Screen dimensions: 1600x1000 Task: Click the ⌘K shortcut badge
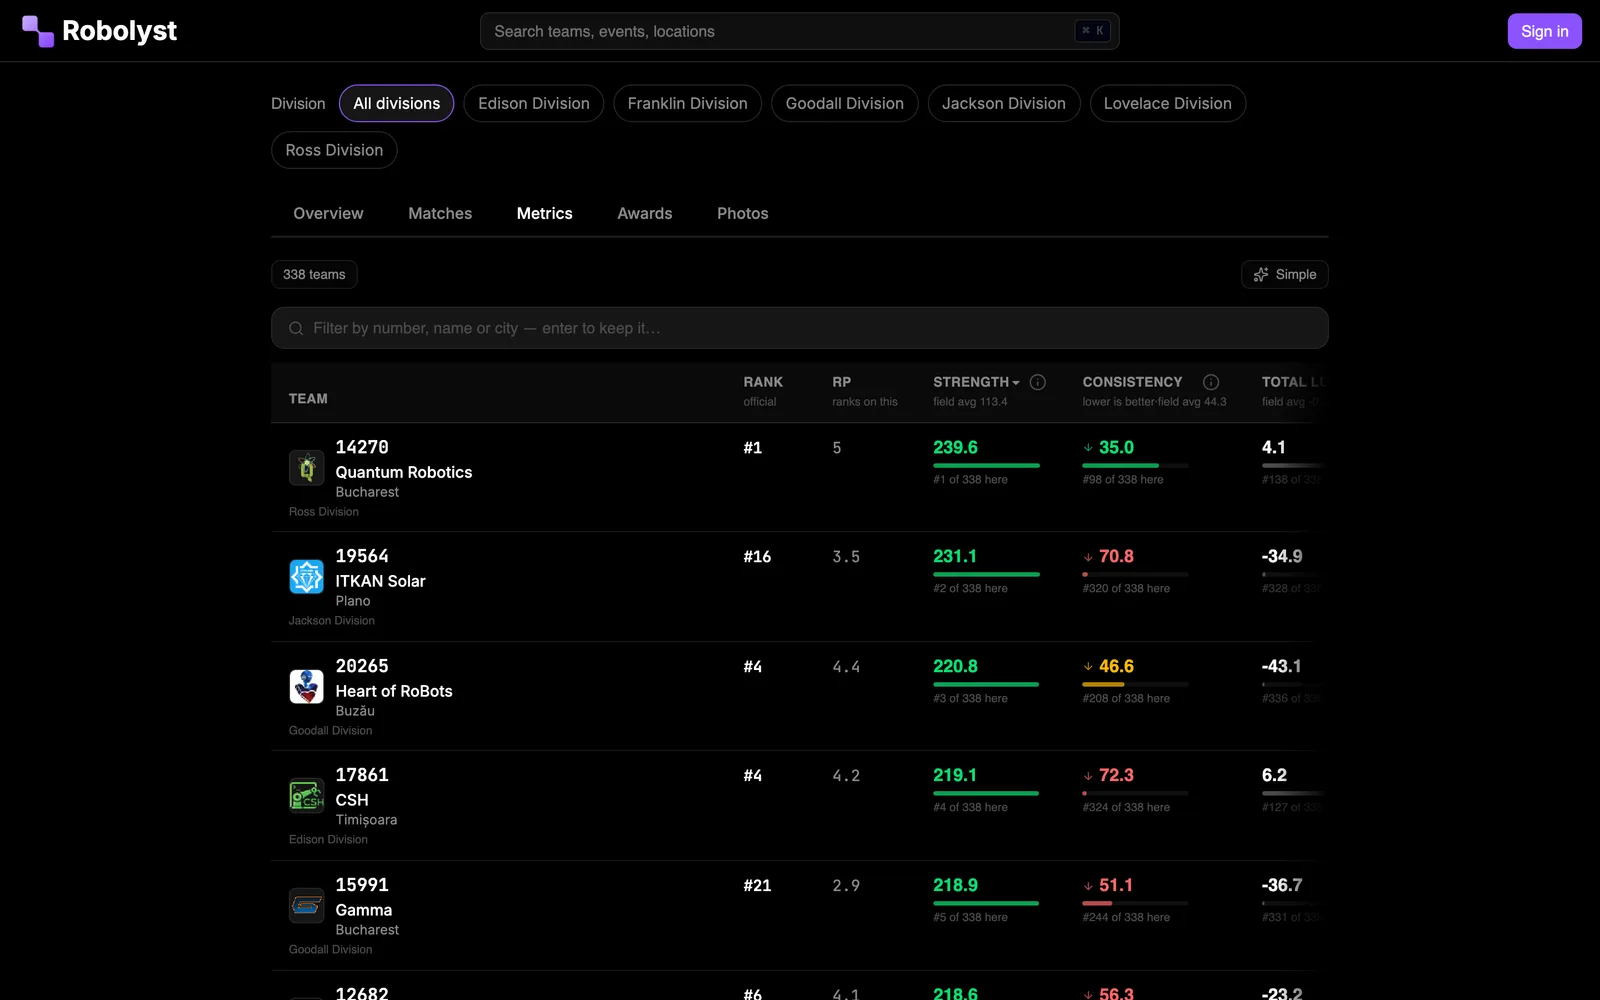[x=1092, y=31]
